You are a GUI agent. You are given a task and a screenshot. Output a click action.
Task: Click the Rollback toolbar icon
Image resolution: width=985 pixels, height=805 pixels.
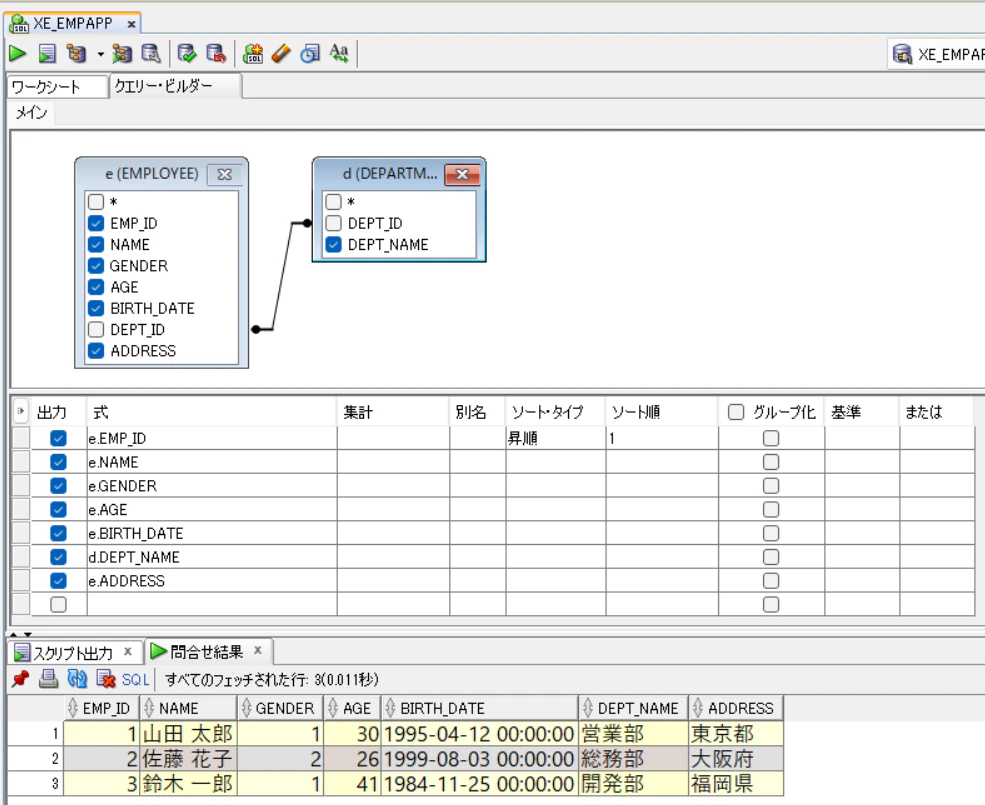216,54
